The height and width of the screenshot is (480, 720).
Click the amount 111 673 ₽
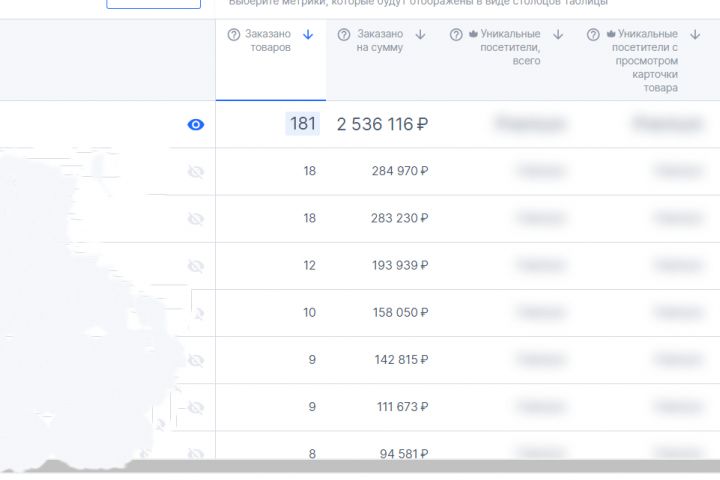[x=403, y=407]
